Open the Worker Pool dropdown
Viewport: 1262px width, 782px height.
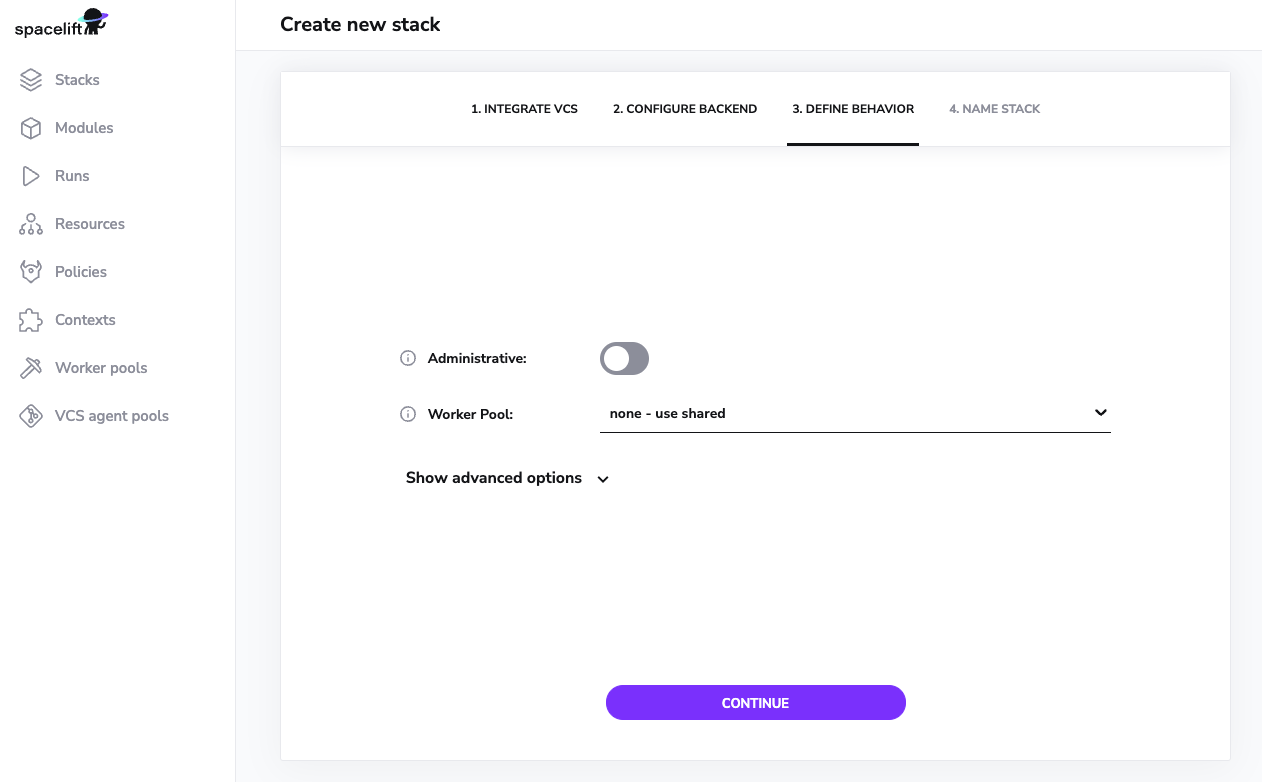855,413
